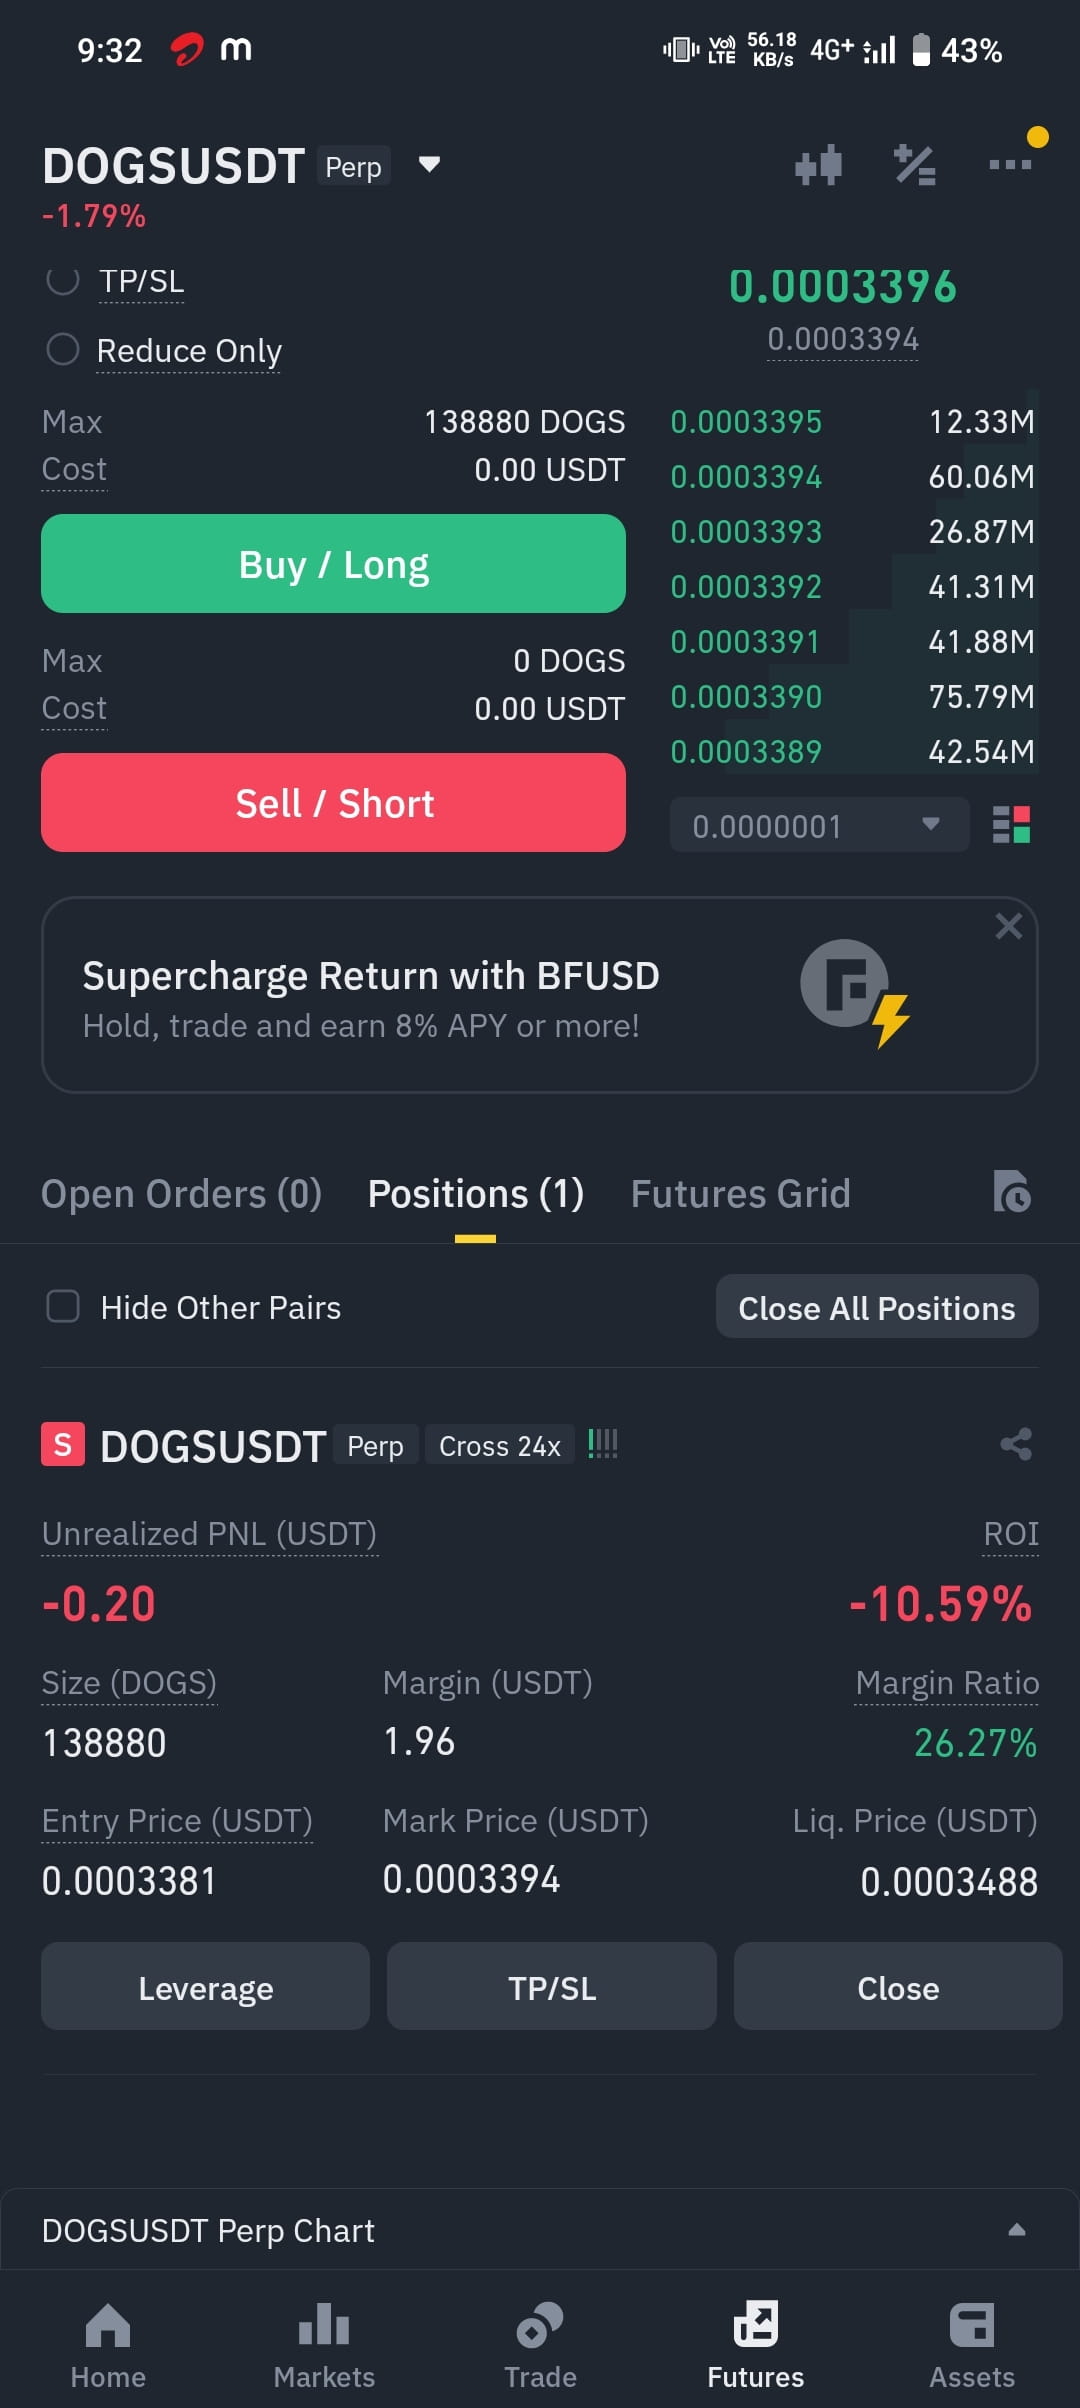Select the 0.0003390 bid price row

[853, 696]
